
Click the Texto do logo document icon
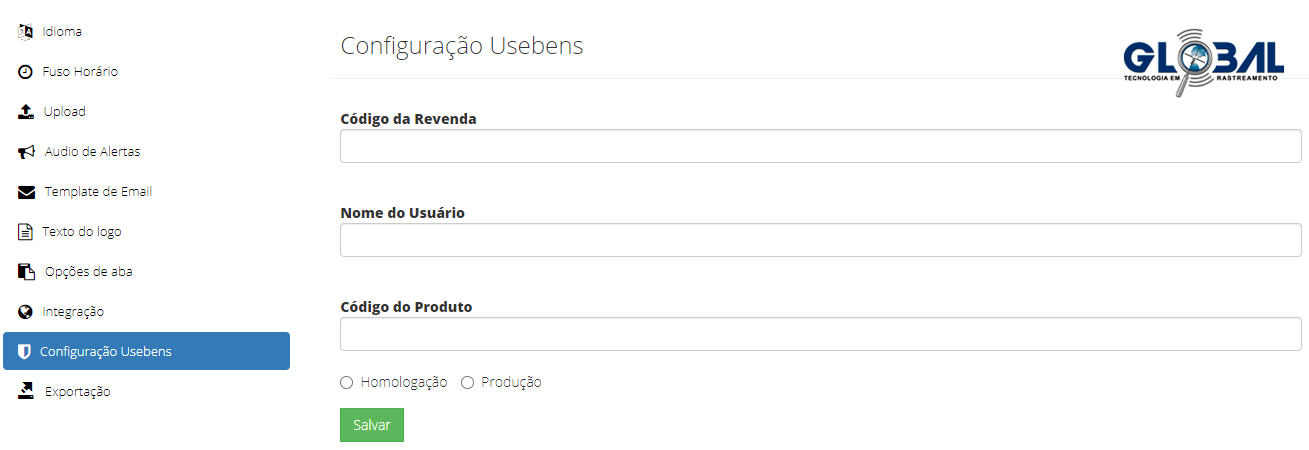(x=26, y=232)
